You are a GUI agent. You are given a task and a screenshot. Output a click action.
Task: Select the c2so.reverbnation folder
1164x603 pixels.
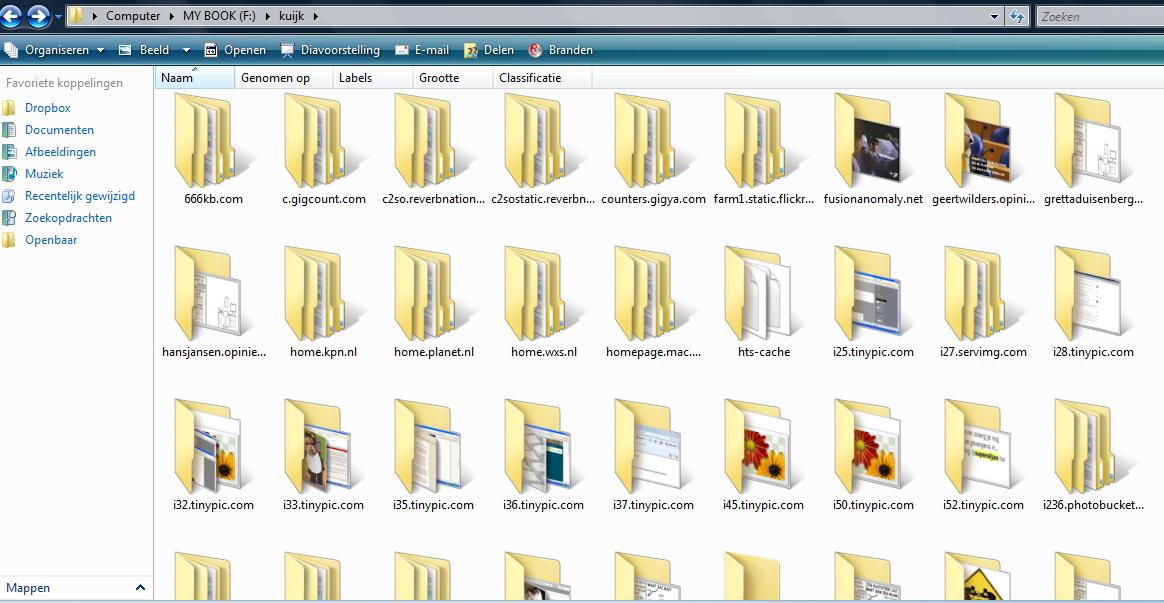coord(434,149)
